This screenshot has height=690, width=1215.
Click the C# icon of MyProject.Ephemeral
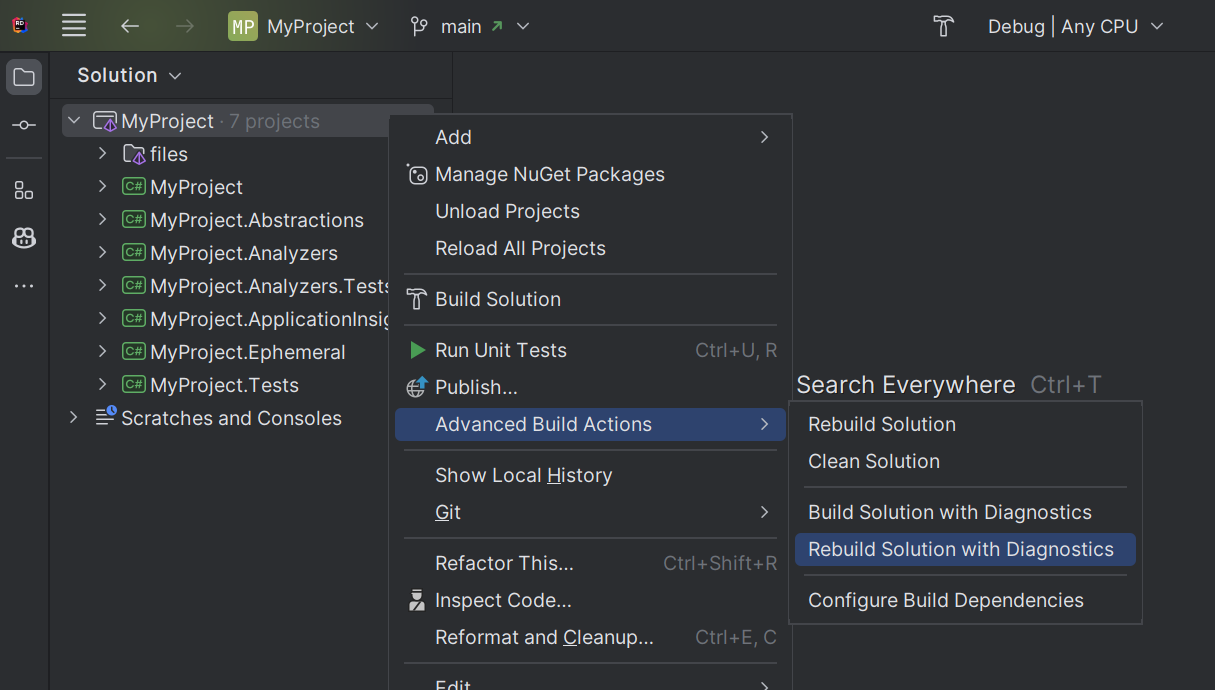(134, 352)
